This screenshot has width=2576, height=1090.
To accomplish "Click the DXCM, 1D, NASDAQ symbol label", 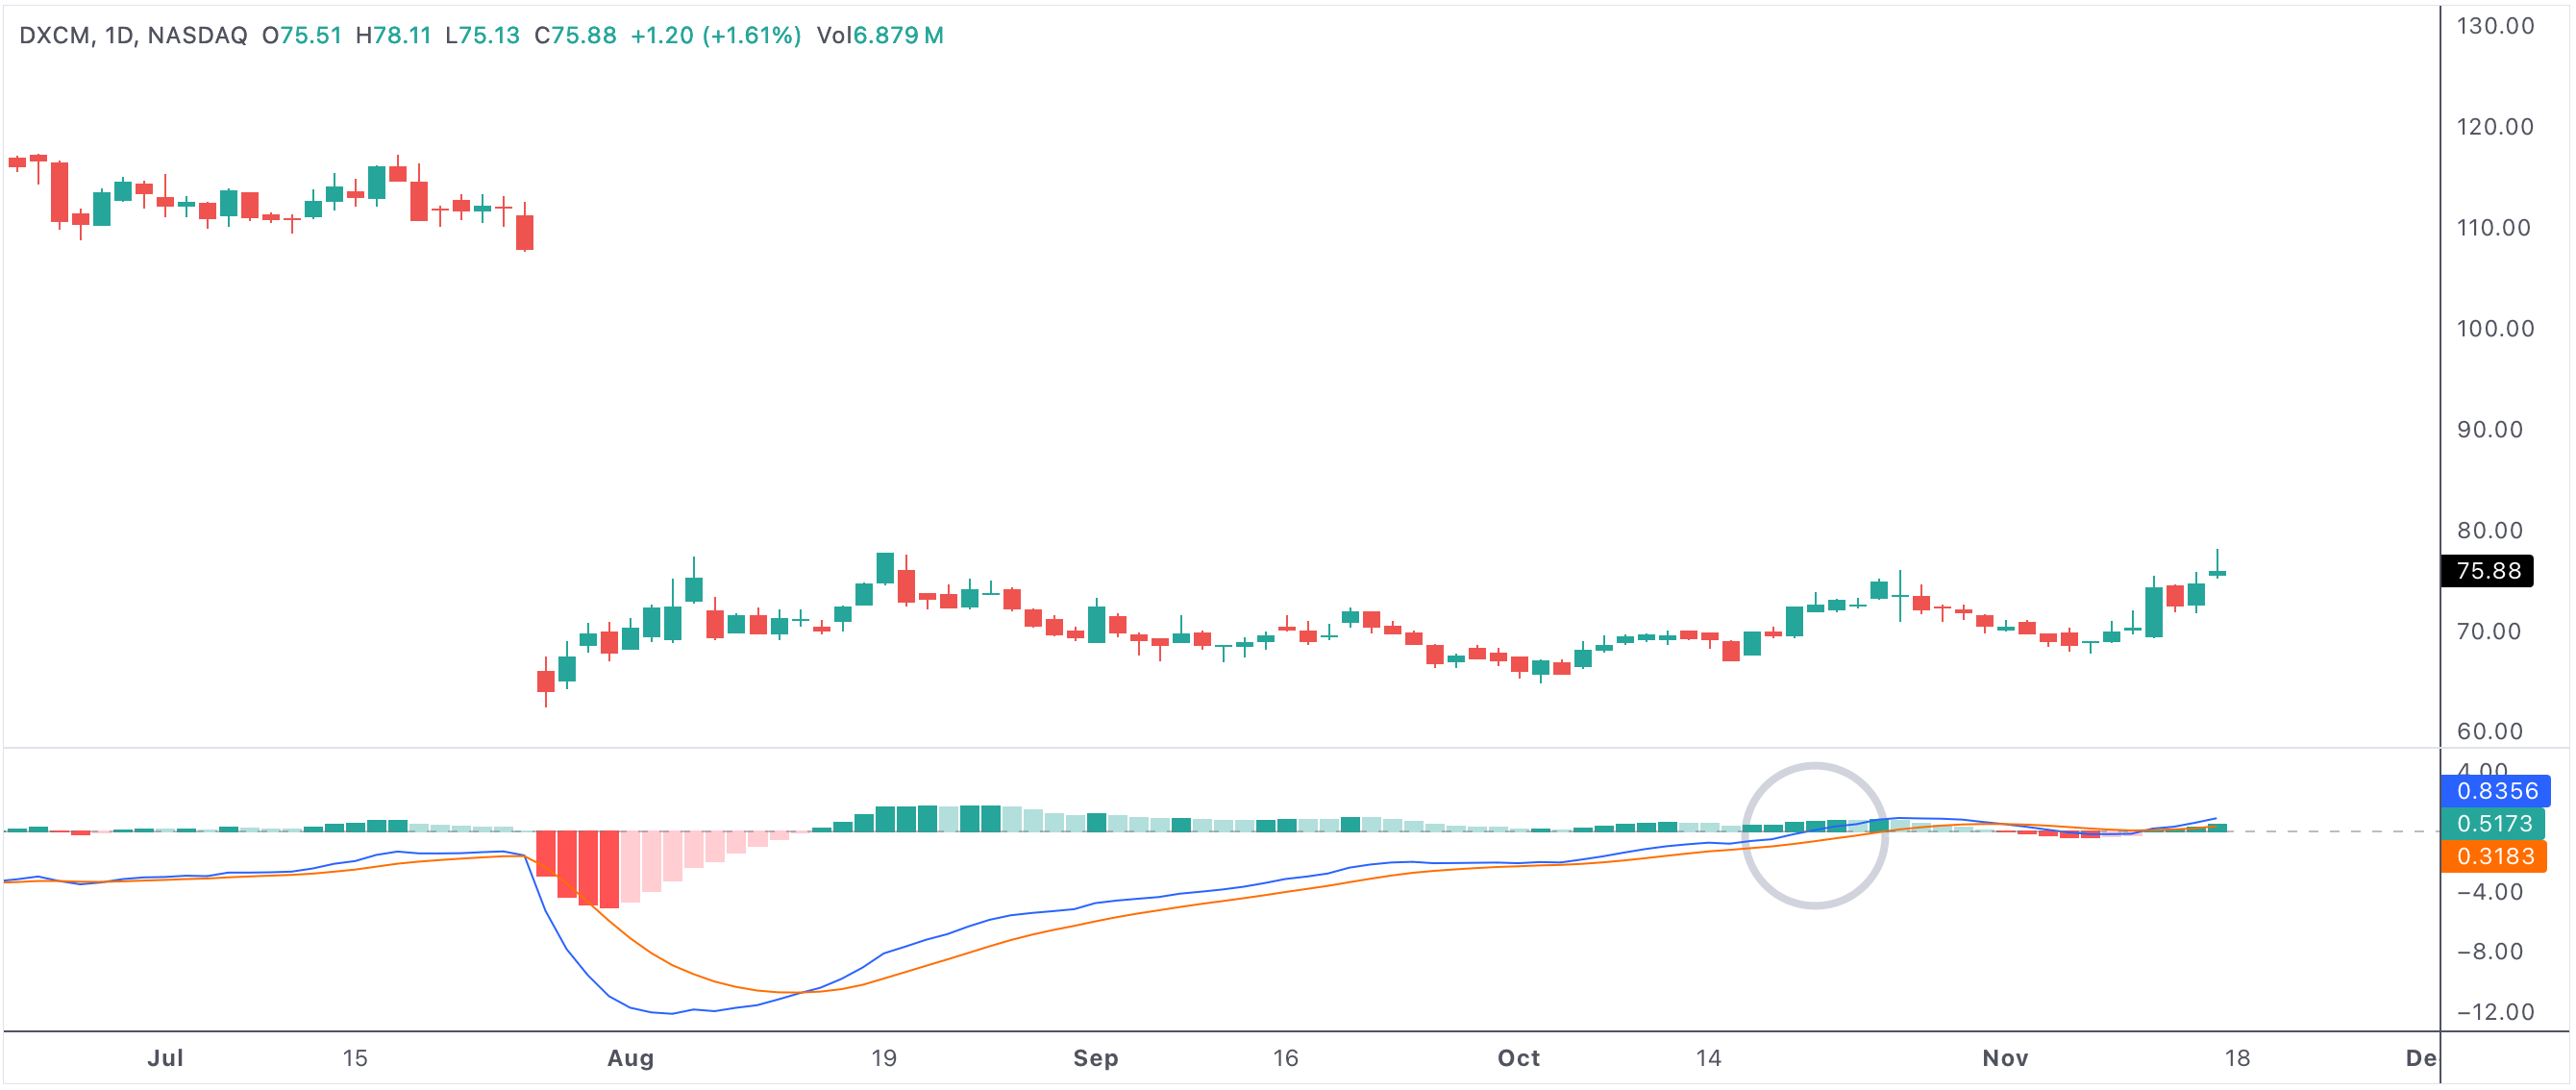I will click(133, 35).
